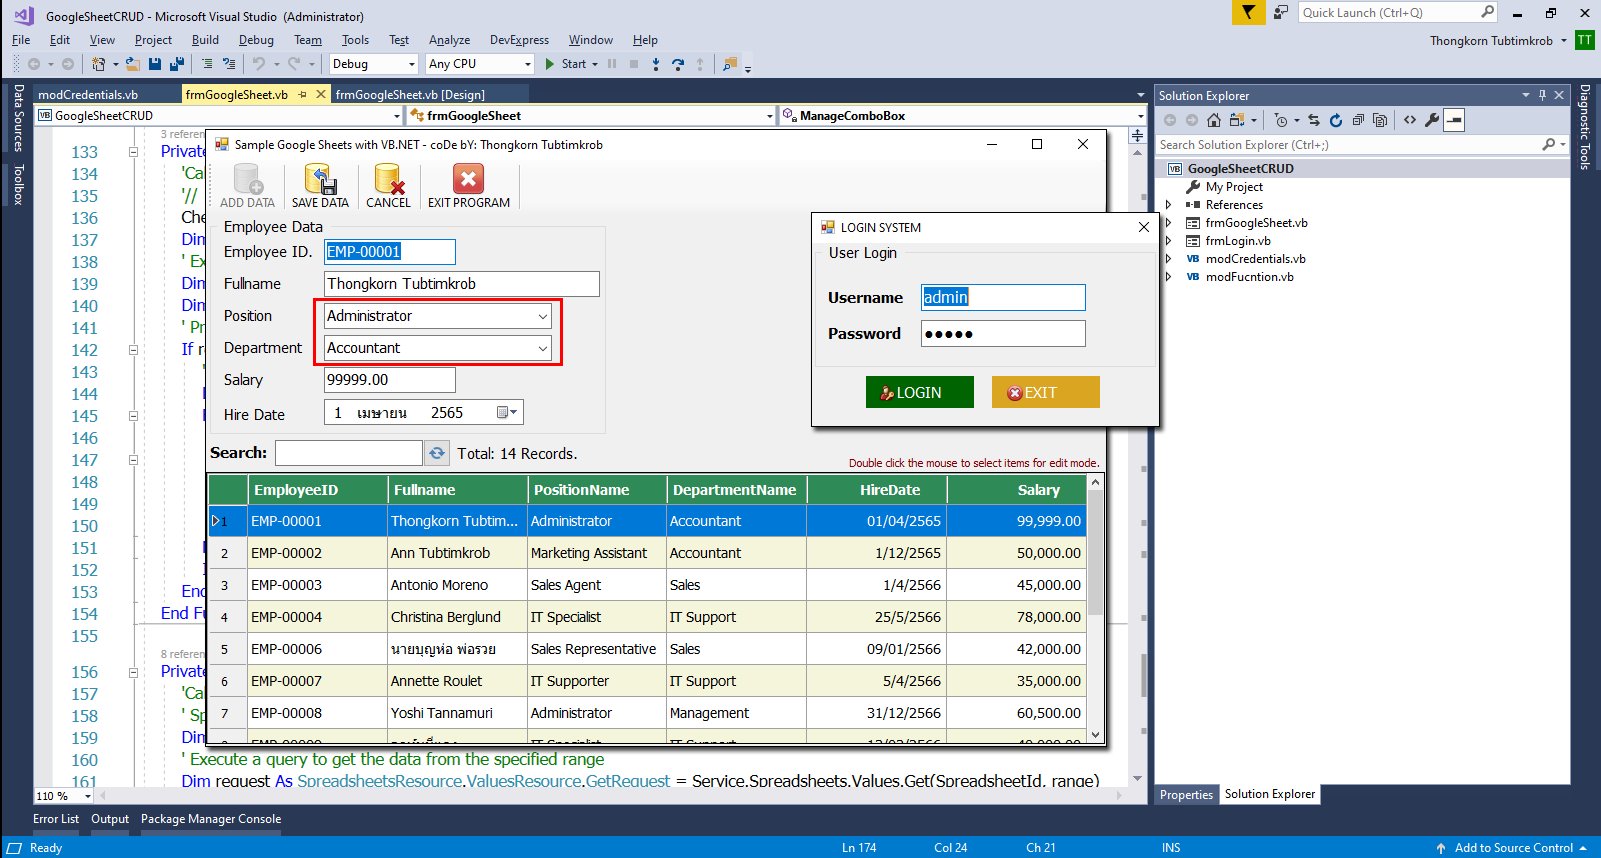
Task: Open the Debug configuration dropdown
Action: pos(411,64)
